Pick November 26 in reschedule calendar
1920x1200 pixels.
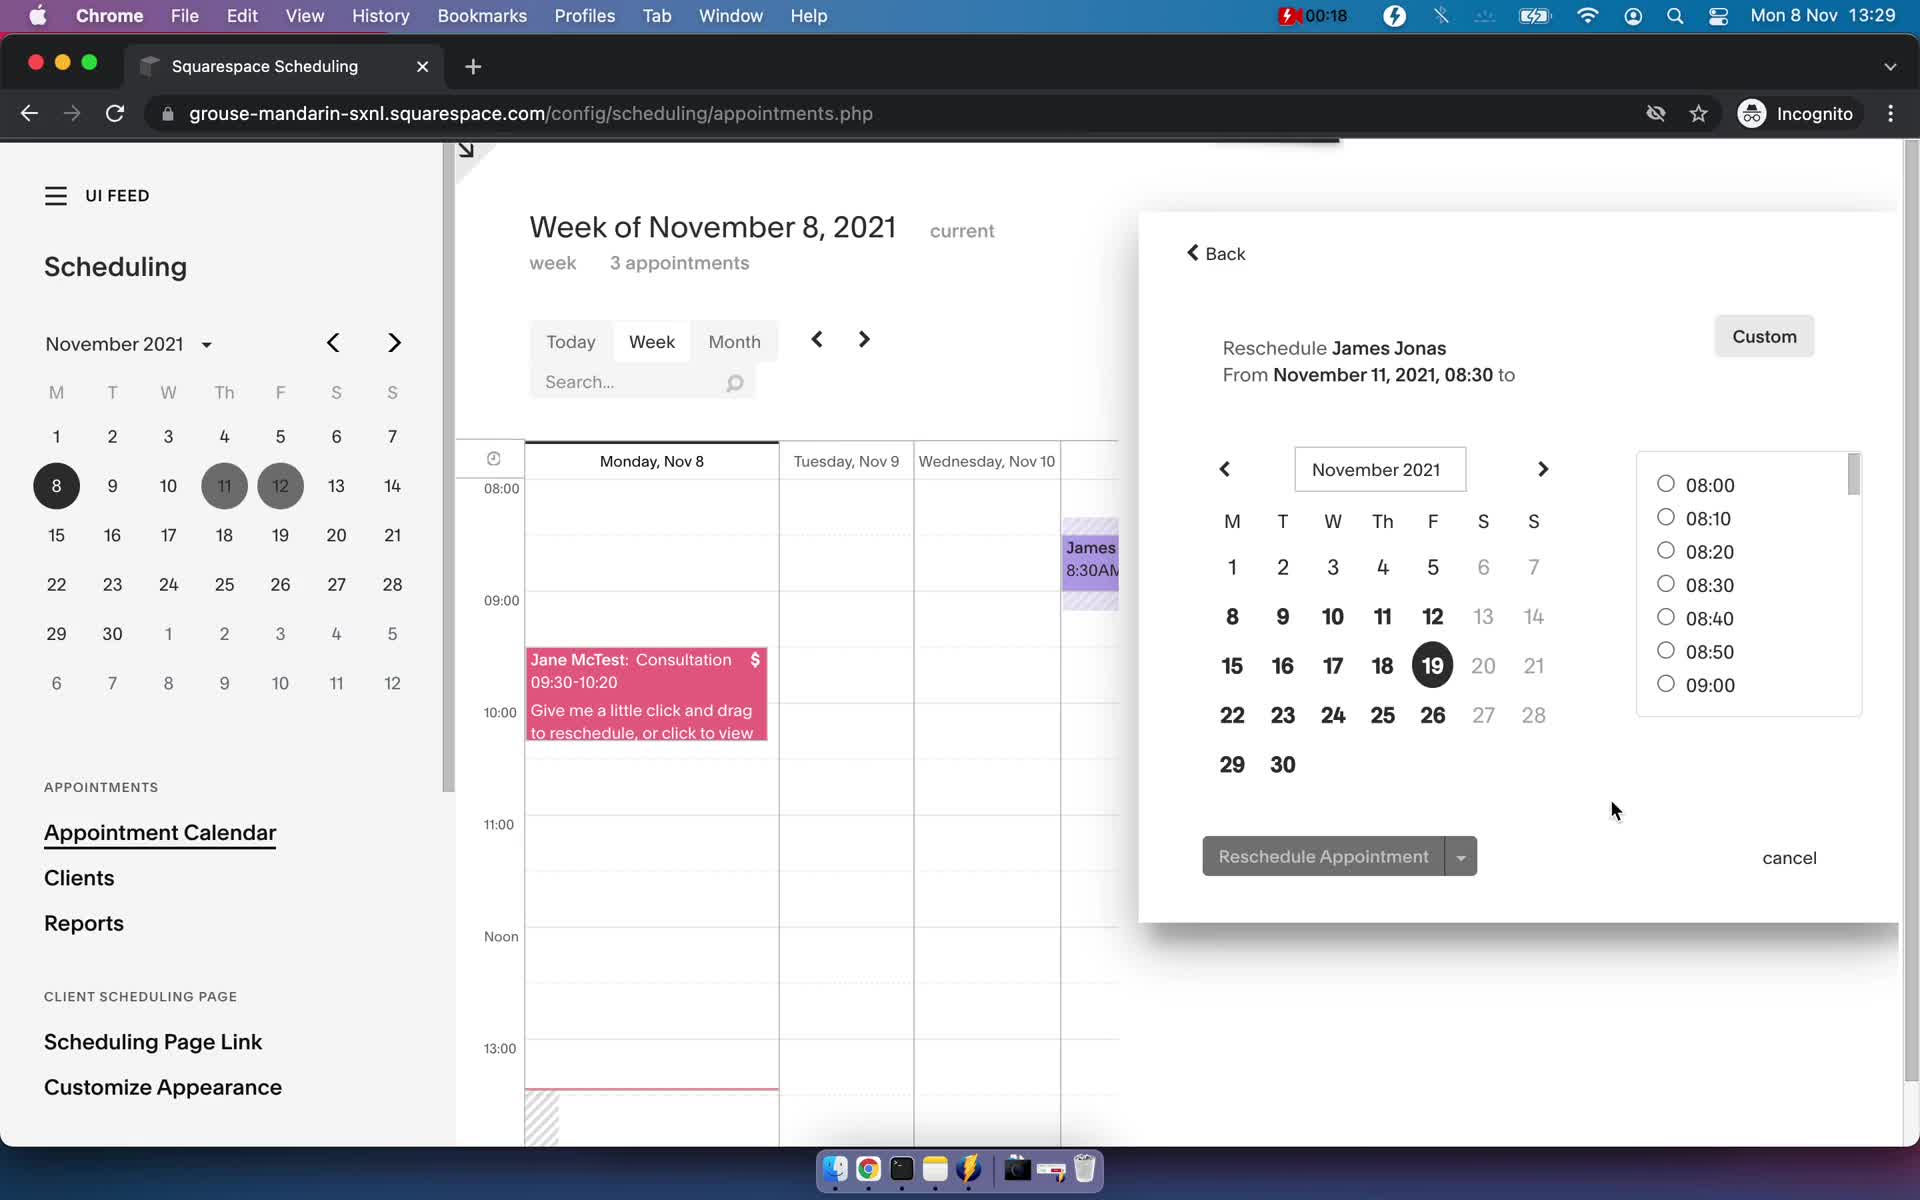click(1432, 715)
